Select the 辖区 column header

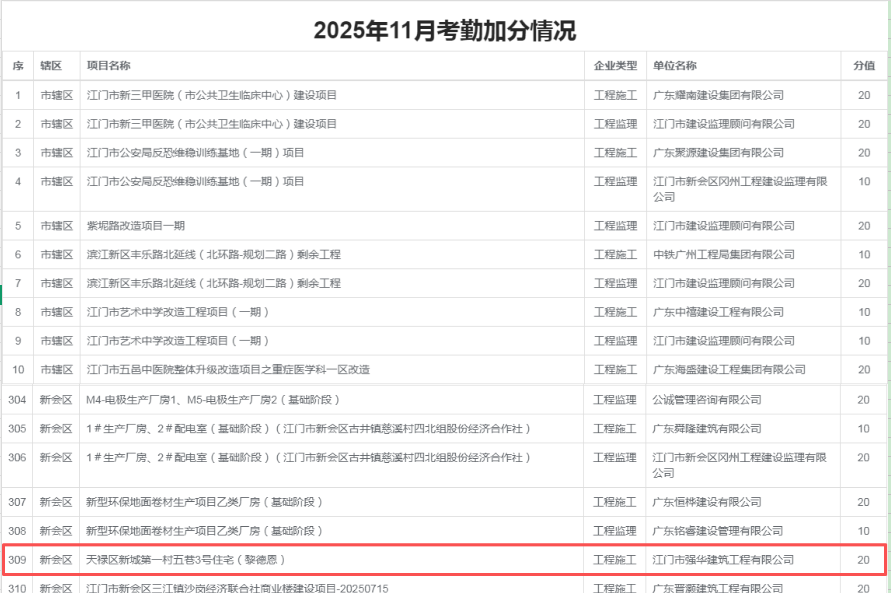pyautogui.click(x=51, y=66)
